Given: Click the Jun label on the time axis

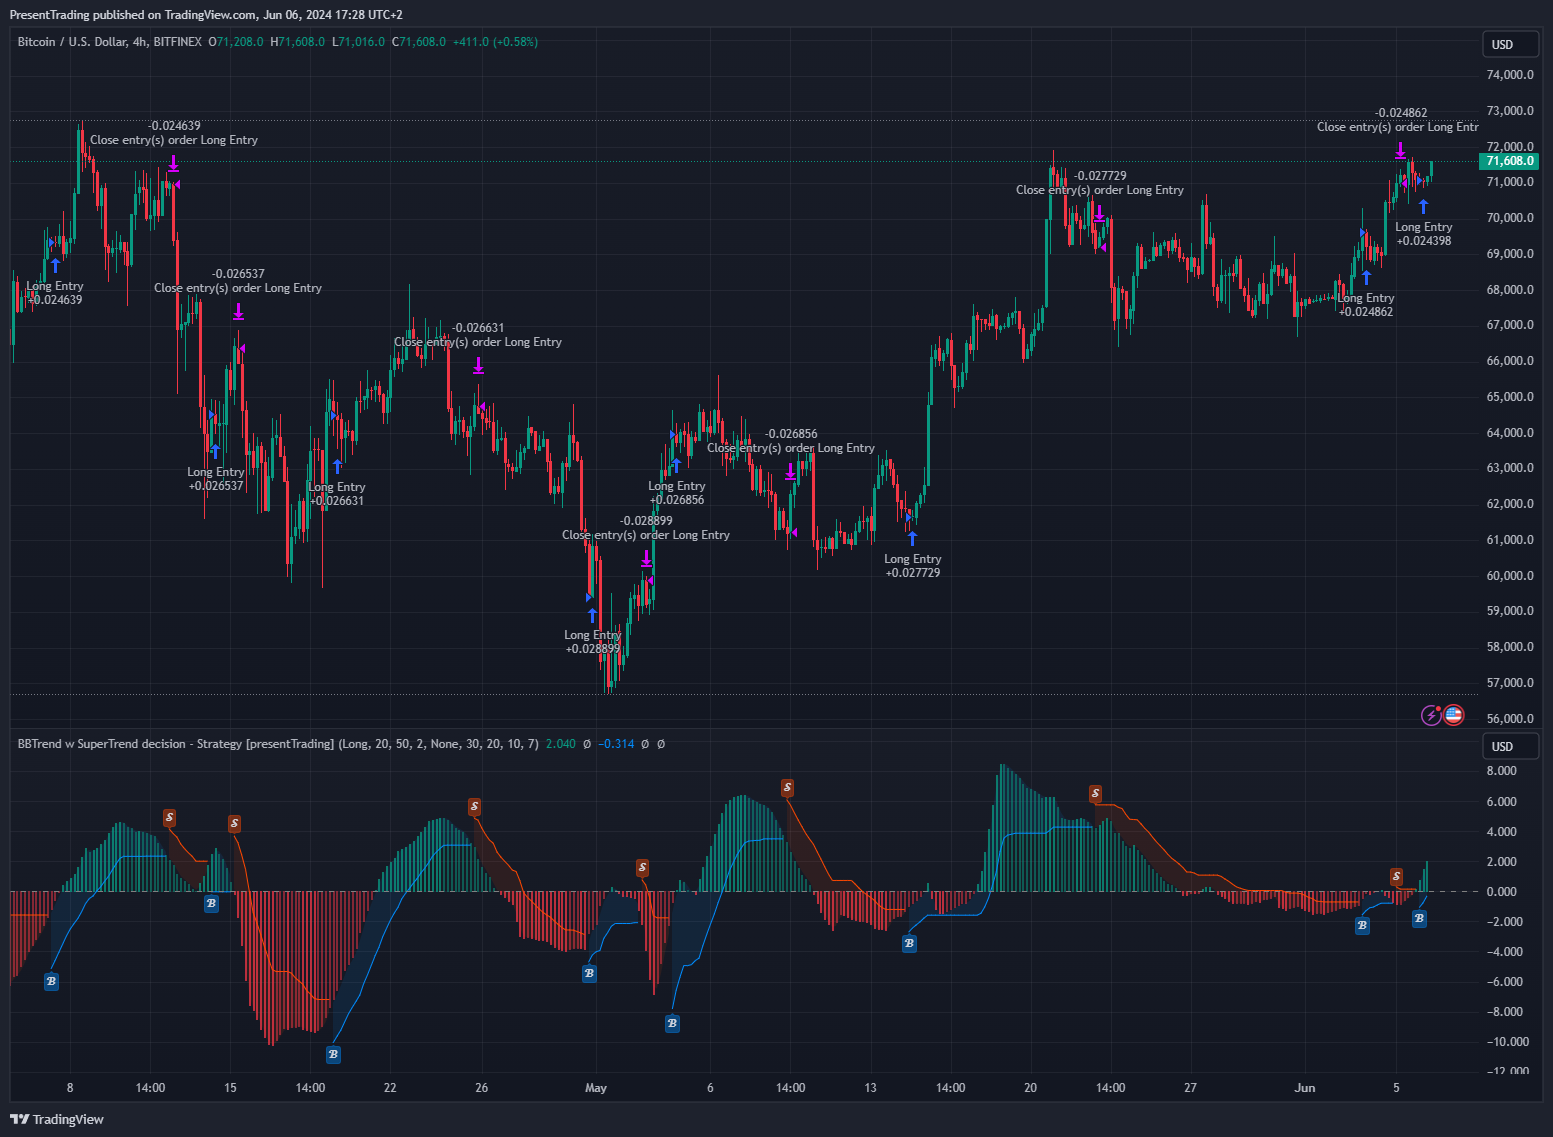Looking at the screenshot, I should coord(1304,1088).
